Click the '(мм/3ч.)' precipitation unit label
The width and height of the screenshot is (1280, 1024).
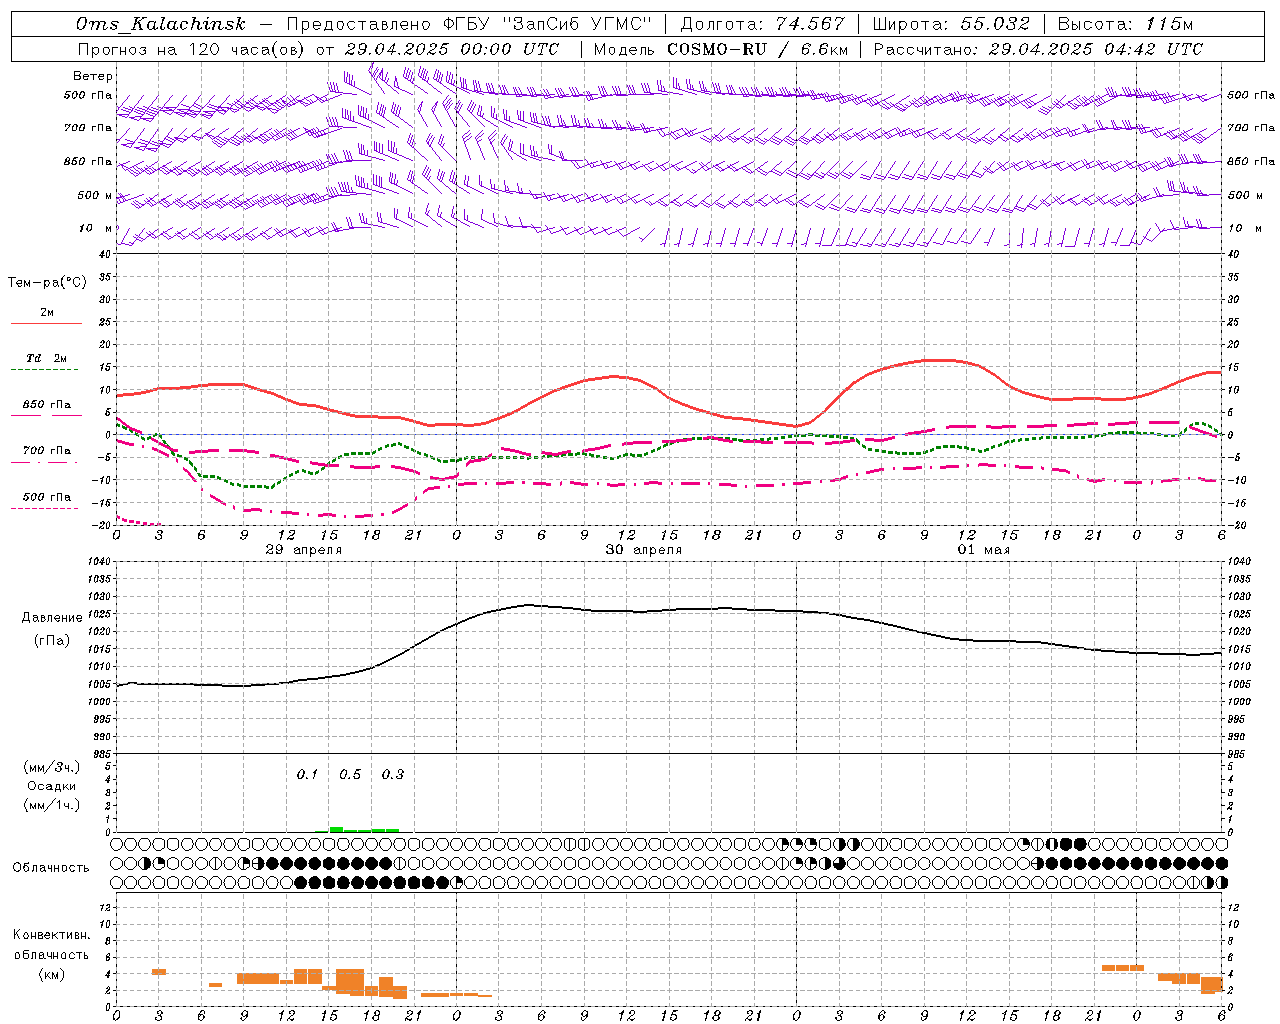point(52,767)
